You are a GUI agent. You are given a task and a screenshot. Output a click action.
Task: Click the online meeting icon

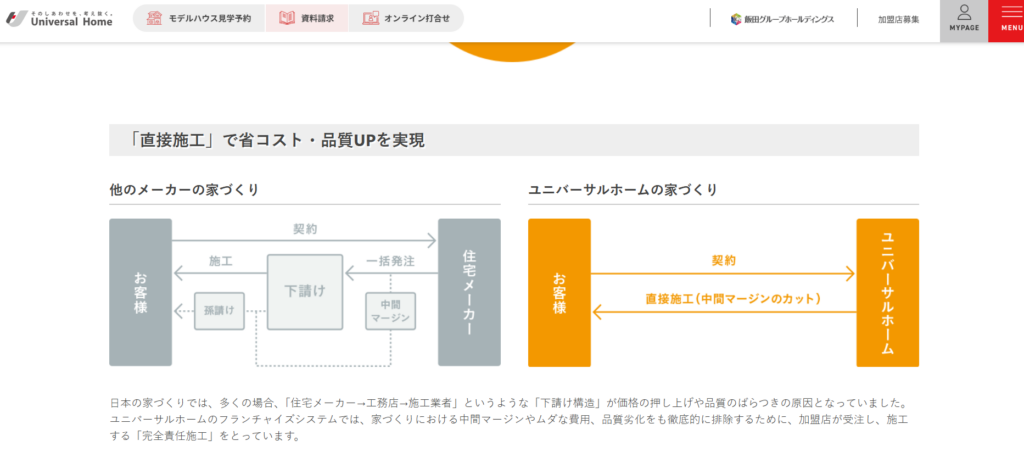(370, 18)
